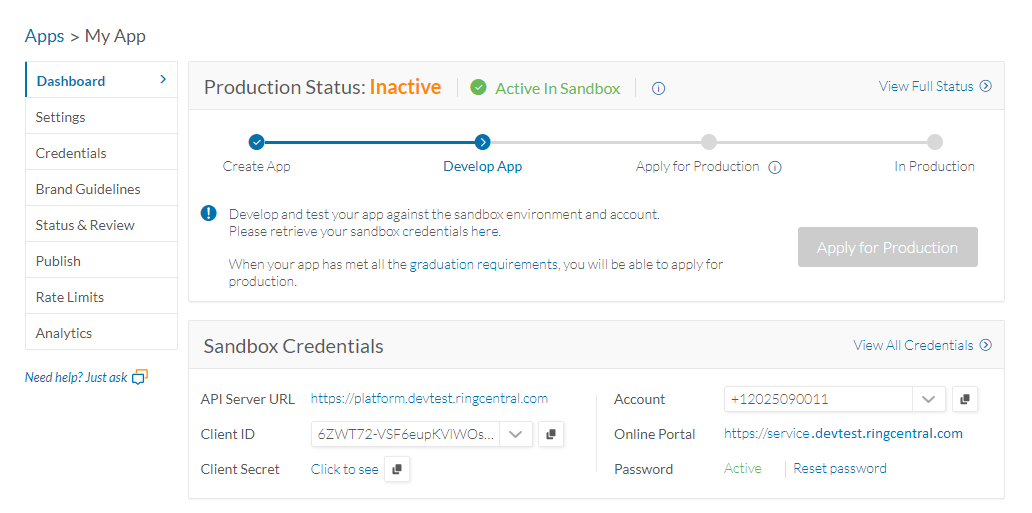1032x513 pixels.
Task: Open the Dashboard sidebar item
Action: coord(101,81)
